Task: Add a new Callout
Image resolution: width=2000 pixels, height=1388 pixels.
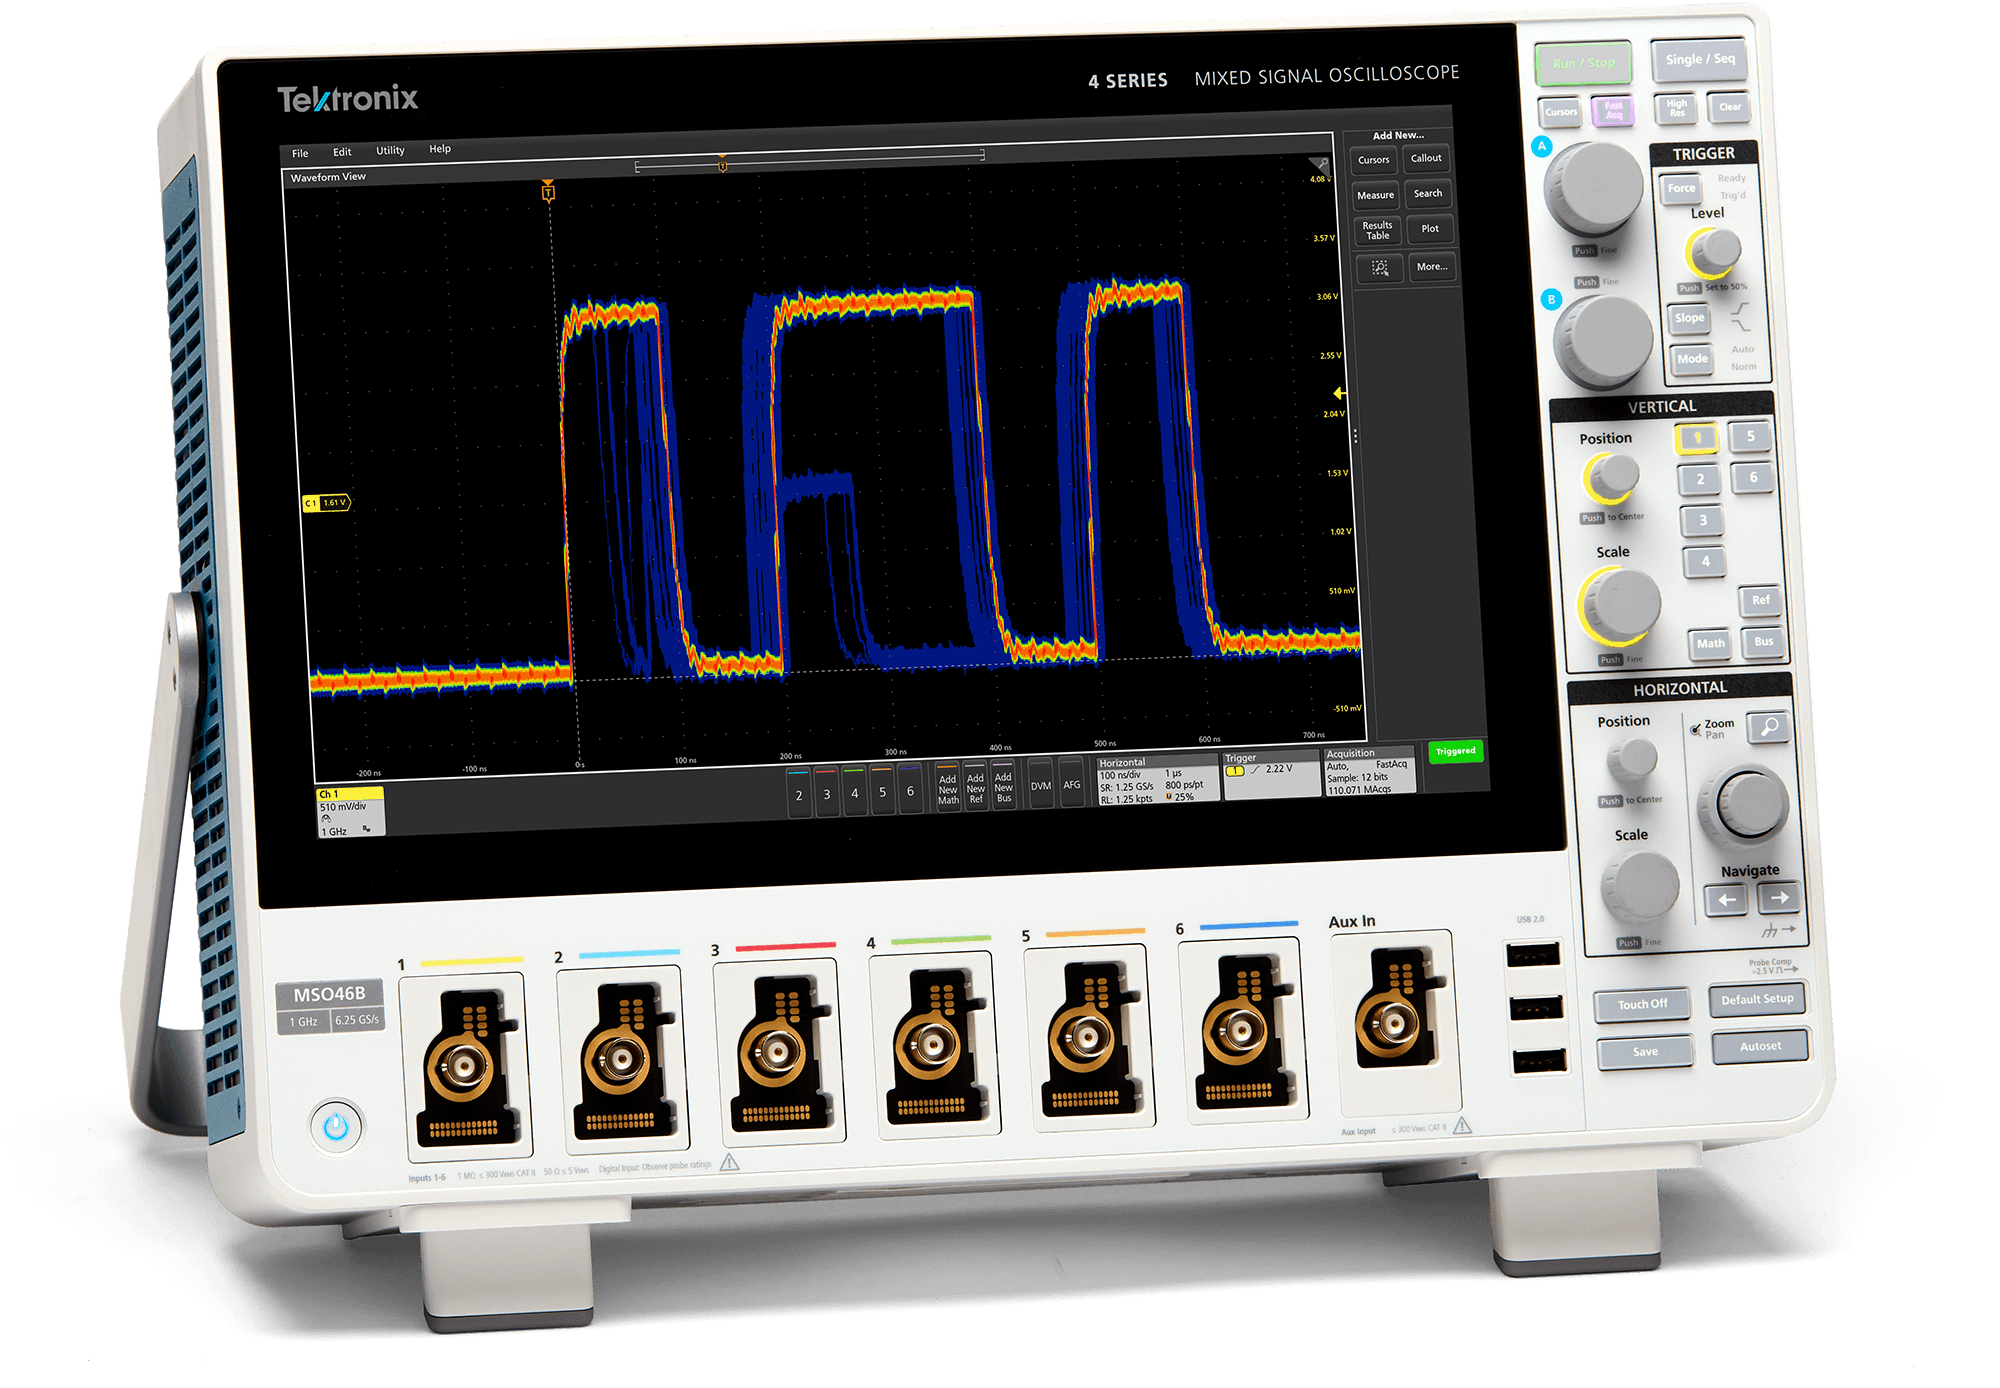Action: (1426, 158)
